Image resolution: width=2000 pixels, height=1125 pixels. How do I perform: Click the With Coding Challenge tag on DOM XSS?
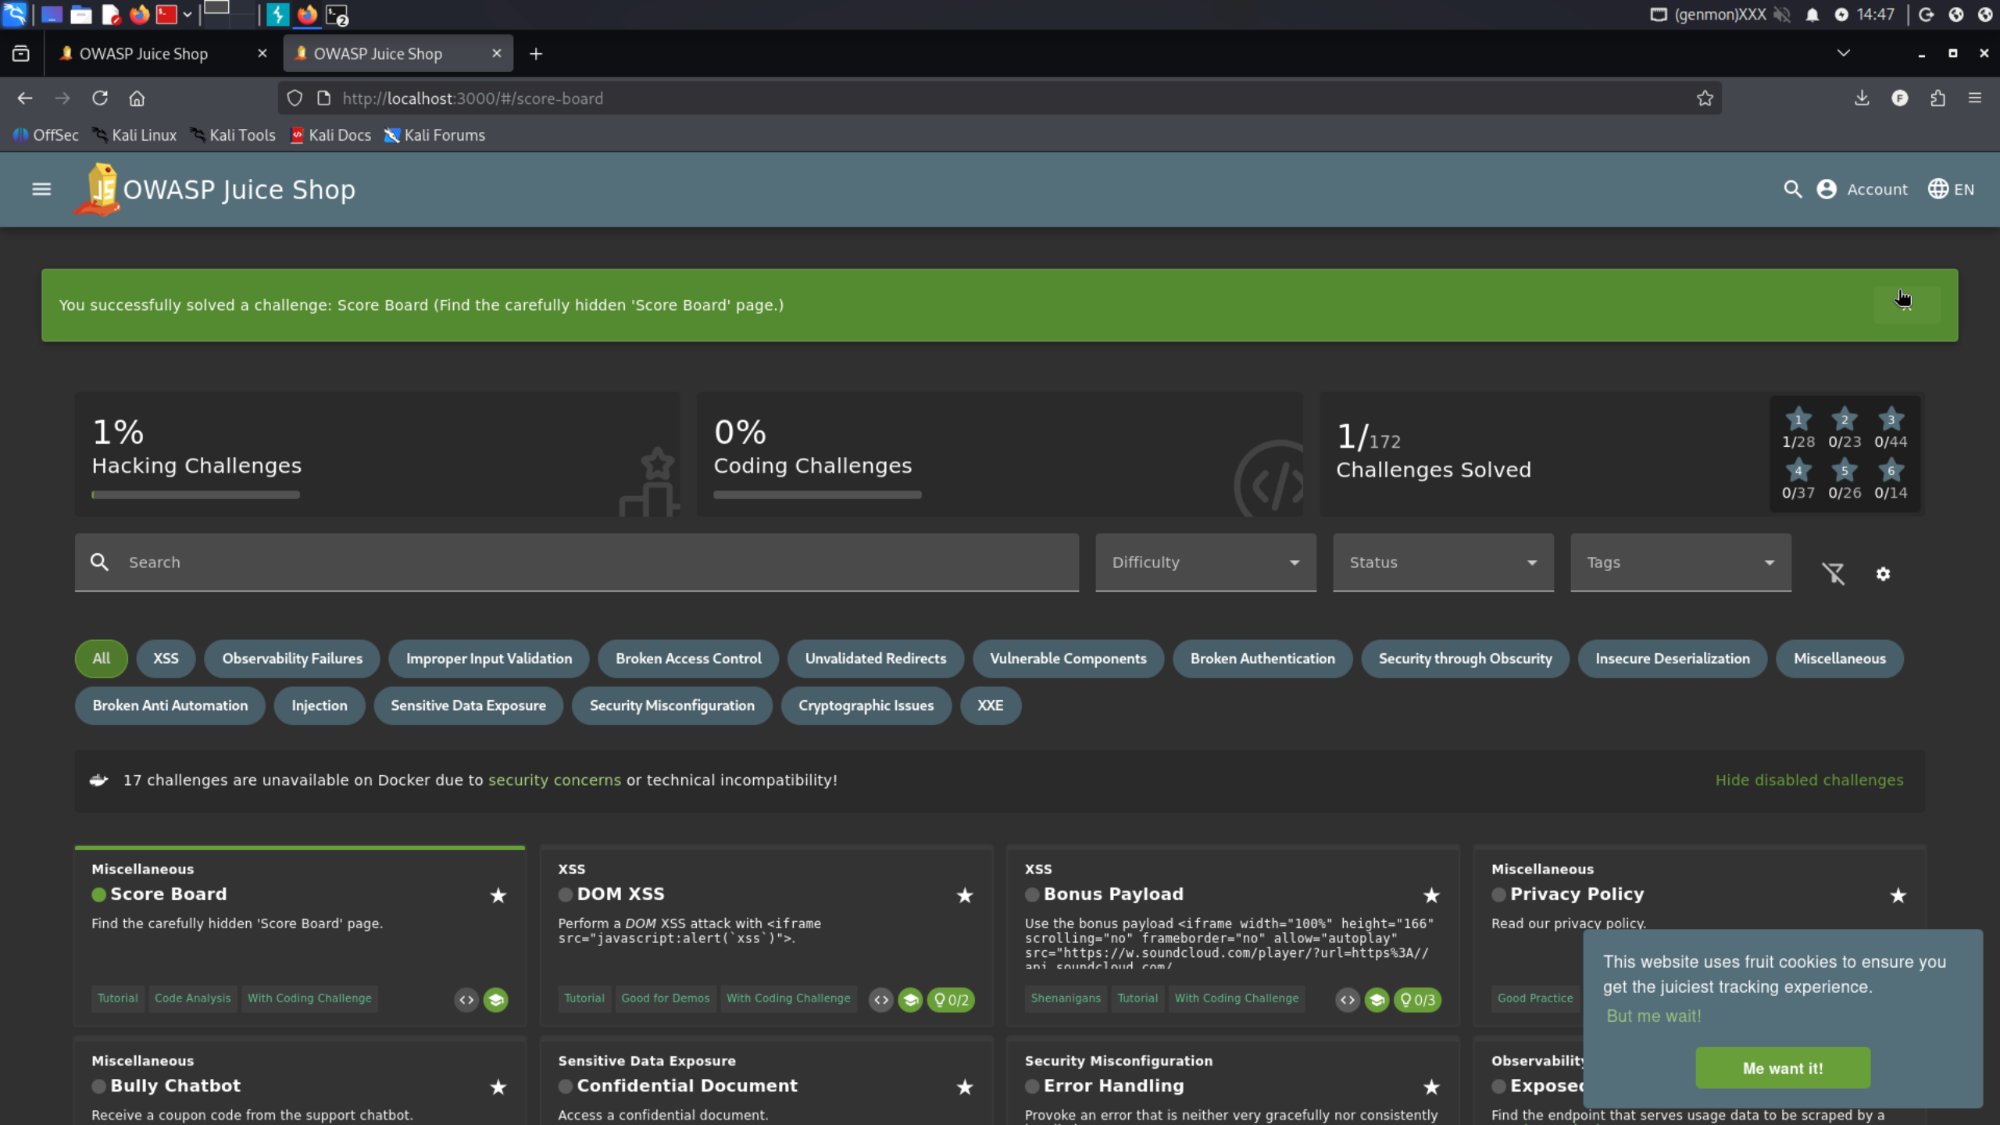pyautogui.click(x=788, y=998)
